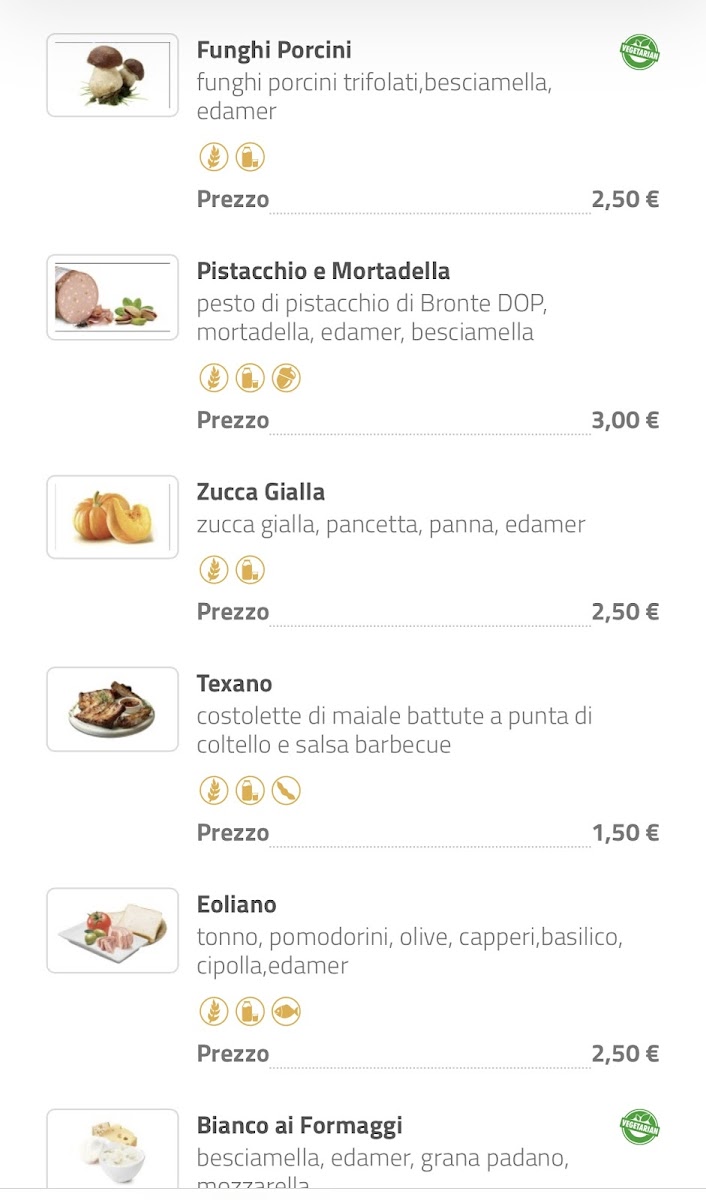This screenshot has height=1200, width=706.
Task: Select the milk allergen icon under Zucca Gialla
Action: pyautogui.click(x=251, y=569)
